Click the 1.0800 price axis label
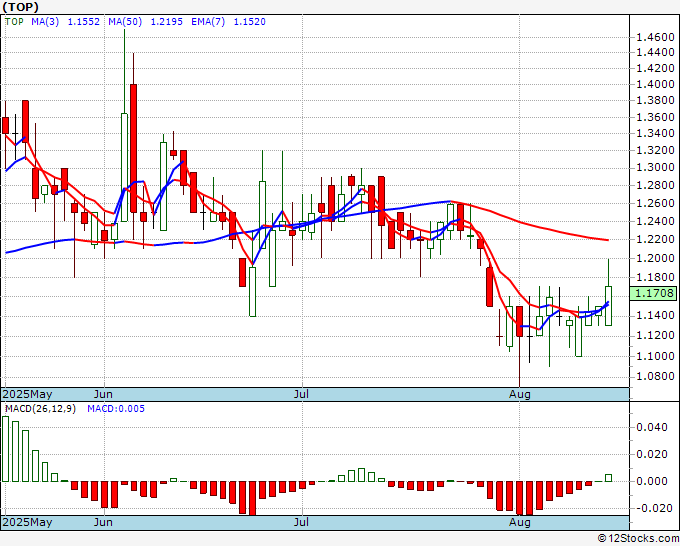 (655, 376)
